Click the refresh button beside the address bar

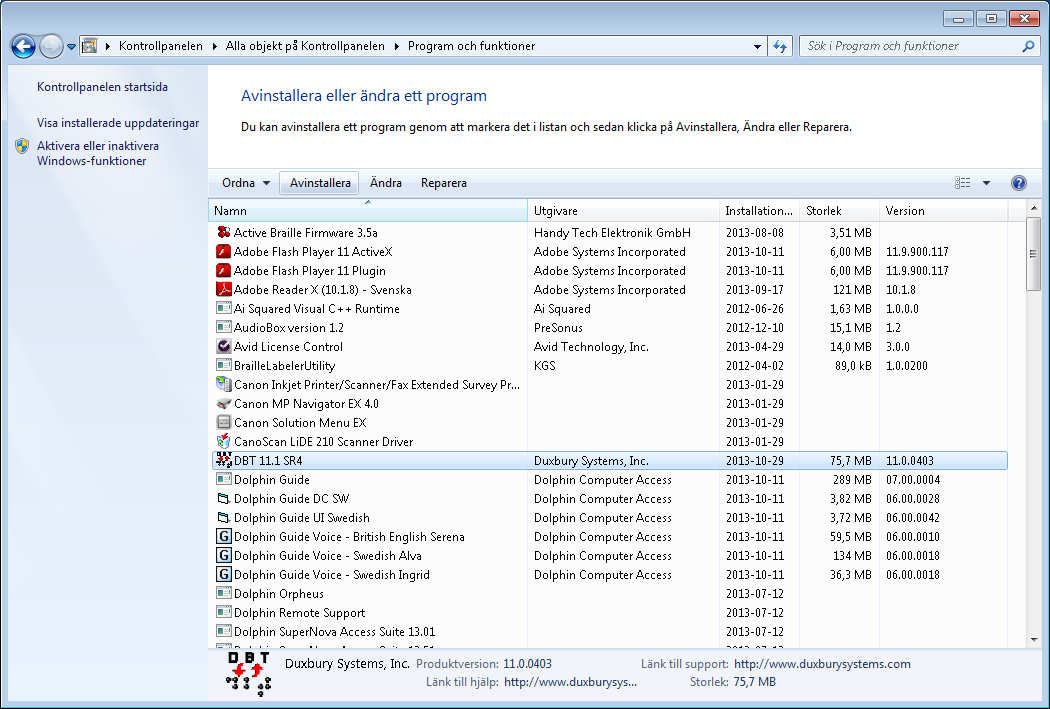point(780,46)
